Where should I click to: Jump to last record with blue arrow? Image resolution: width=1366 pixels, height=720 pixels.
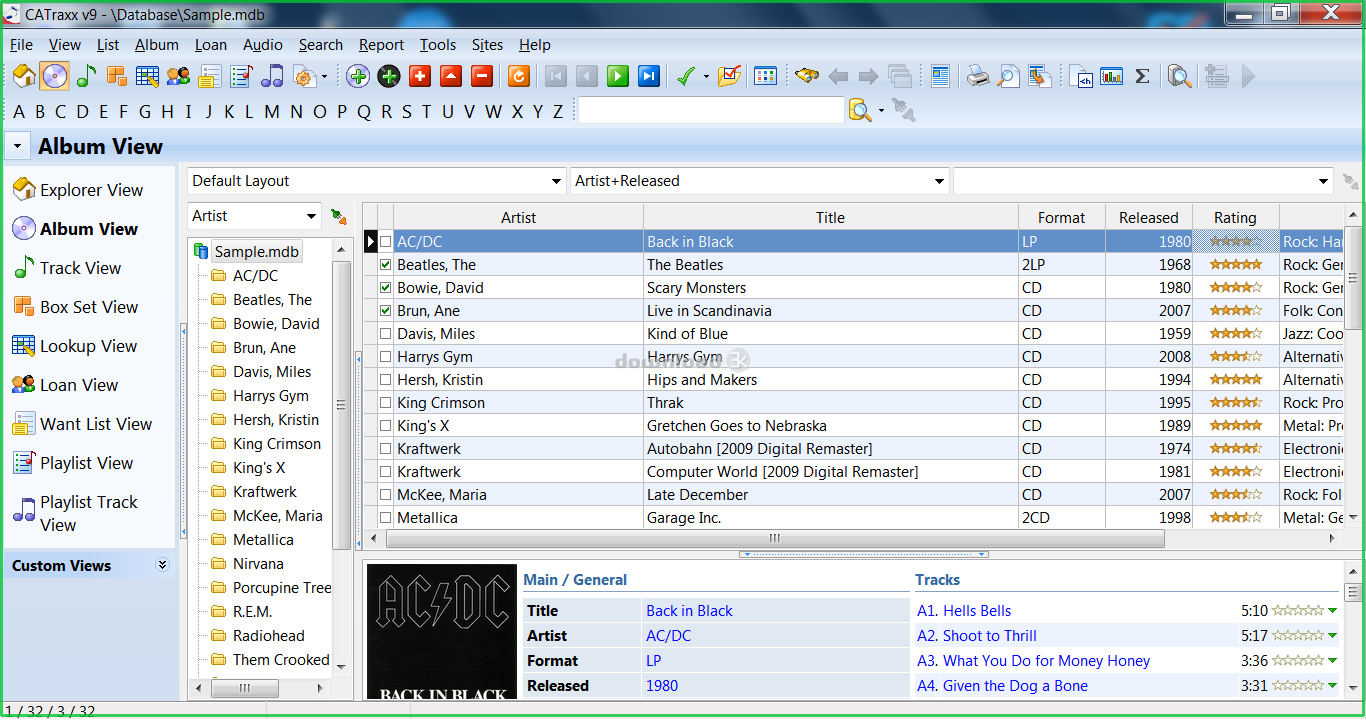(649, 76)
